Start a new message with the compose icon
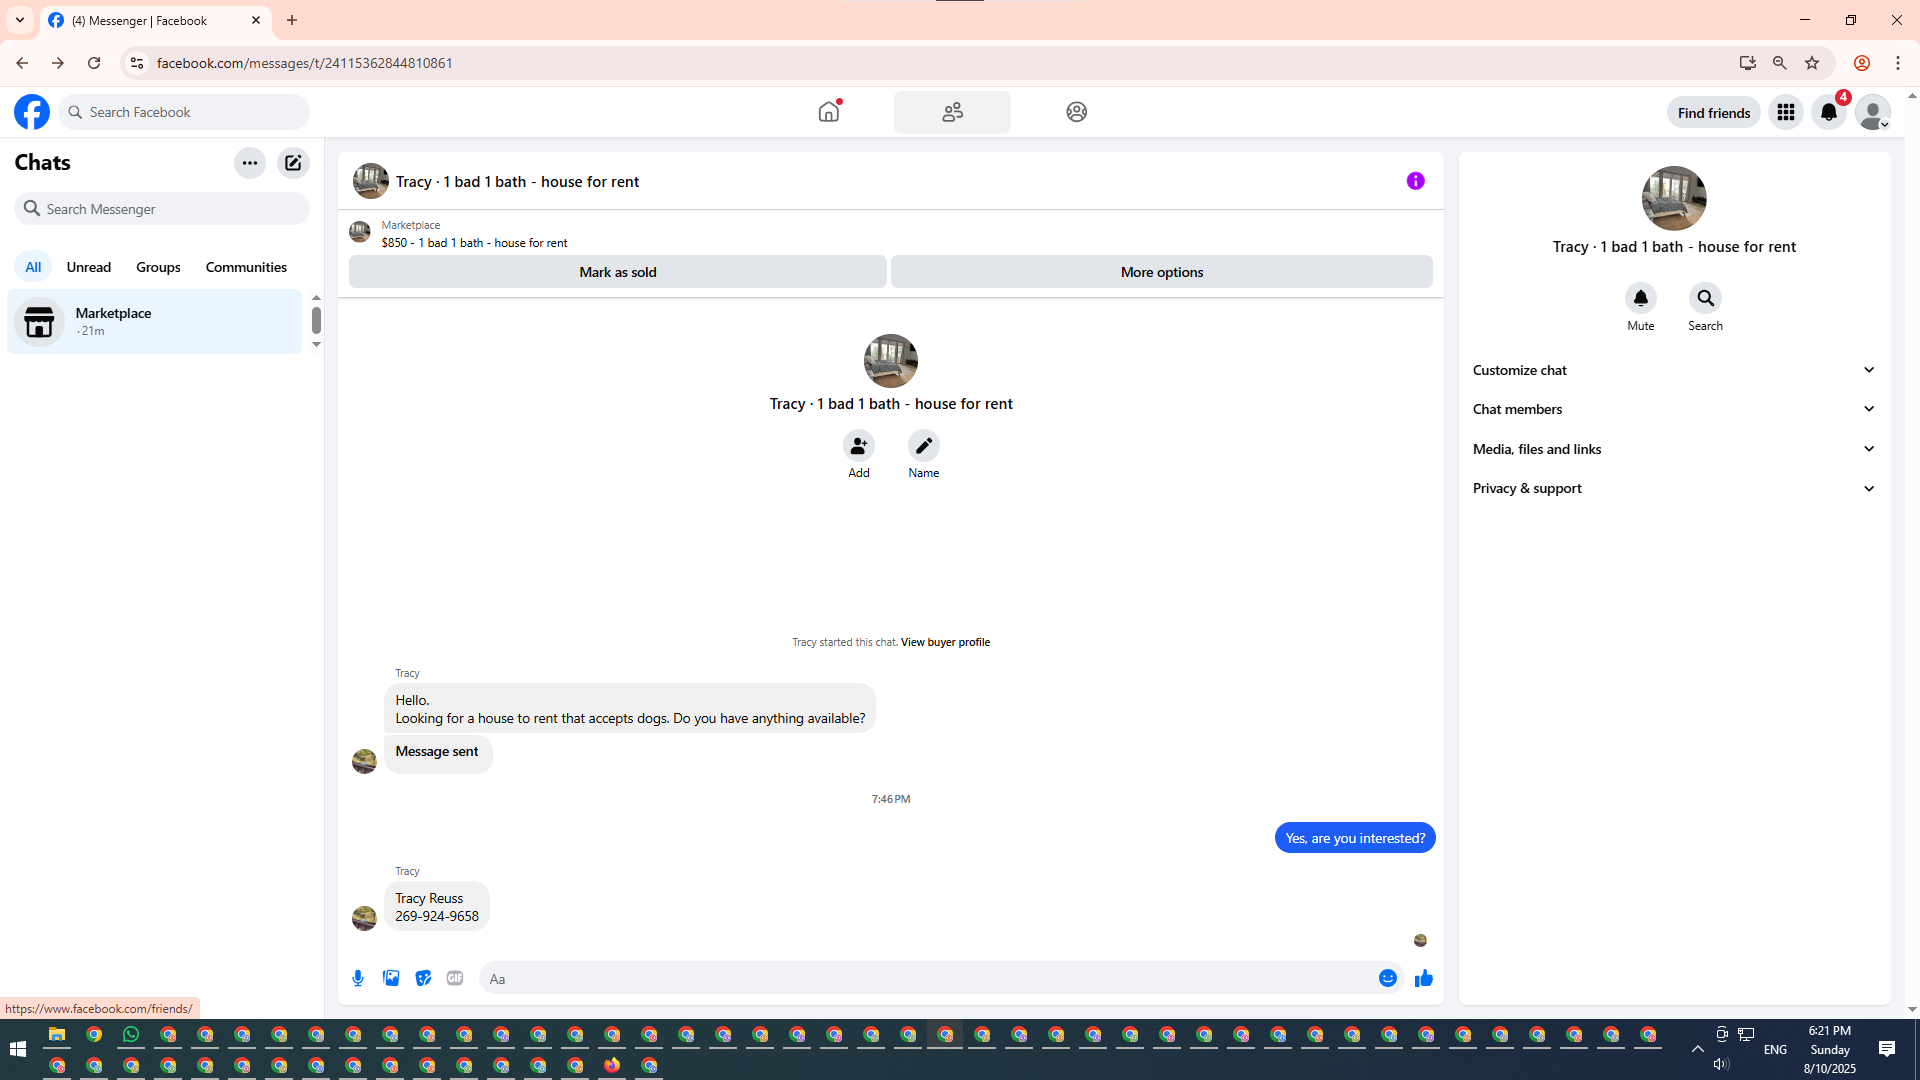 pyautogui.click(x=293, y=163)
